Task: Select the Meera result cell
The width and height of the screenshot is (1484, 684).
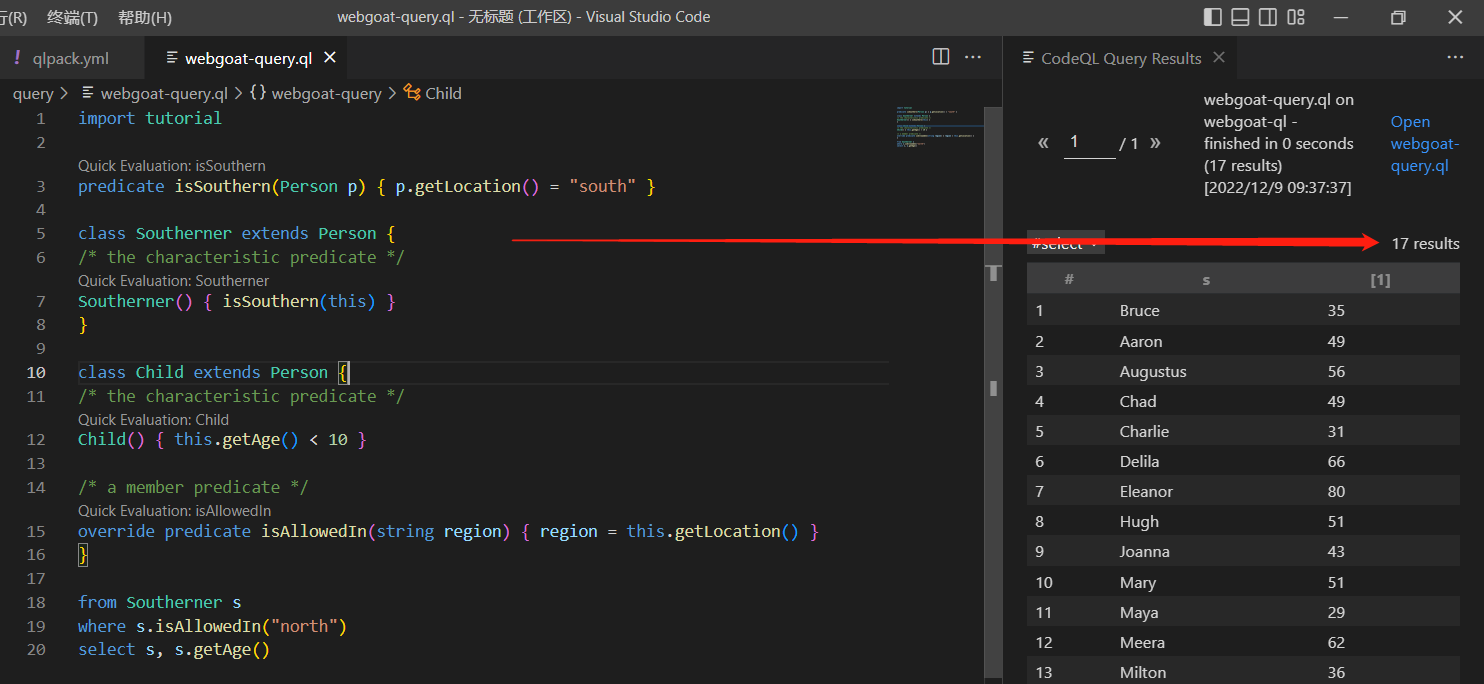Action: point(1142,642)
